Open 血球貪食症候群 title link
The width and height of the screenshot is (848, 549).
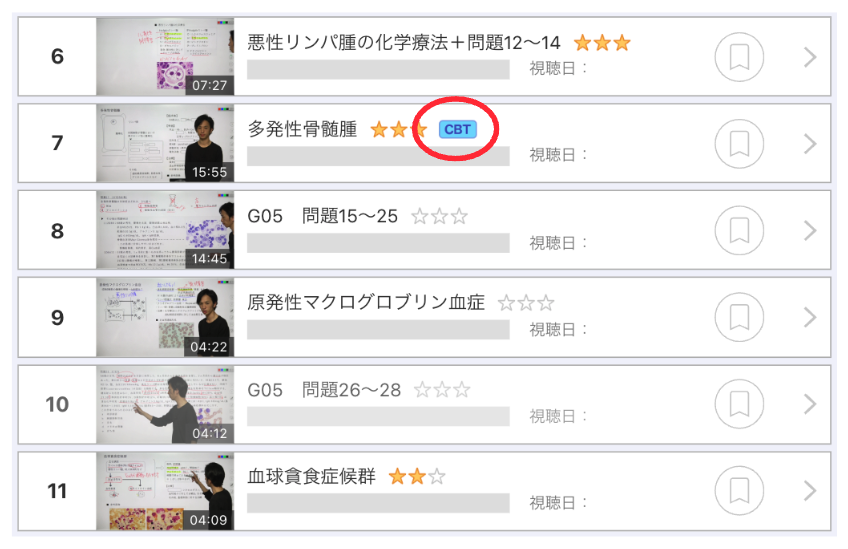coord(311,476)
